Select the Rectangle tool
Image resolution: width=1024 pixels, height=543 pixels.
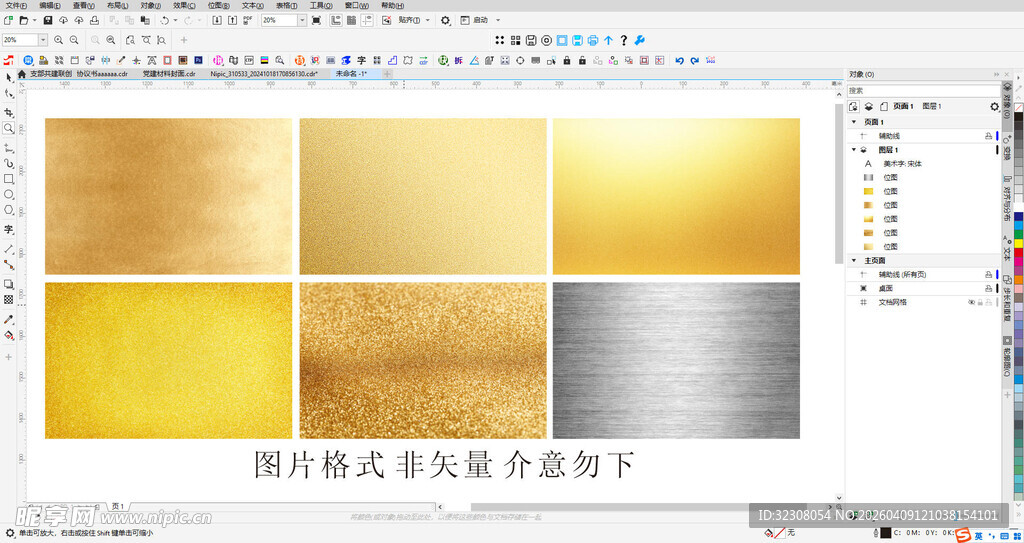[x=9, y=178]
